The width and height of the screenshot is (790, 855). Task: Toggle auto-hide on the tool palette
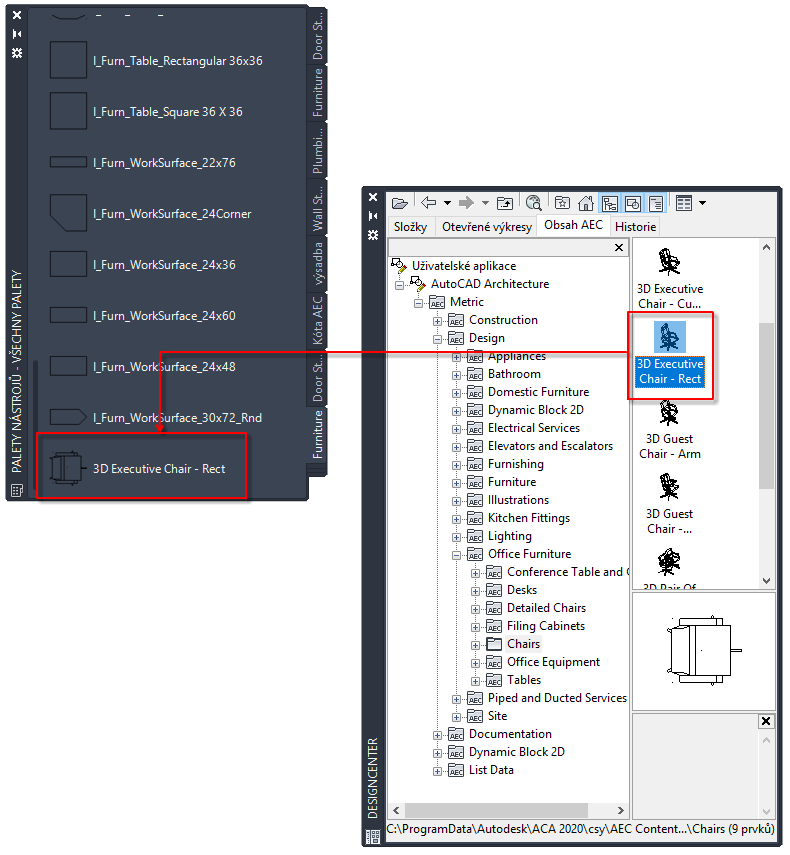pyautogui.click(x=17, y=34)
